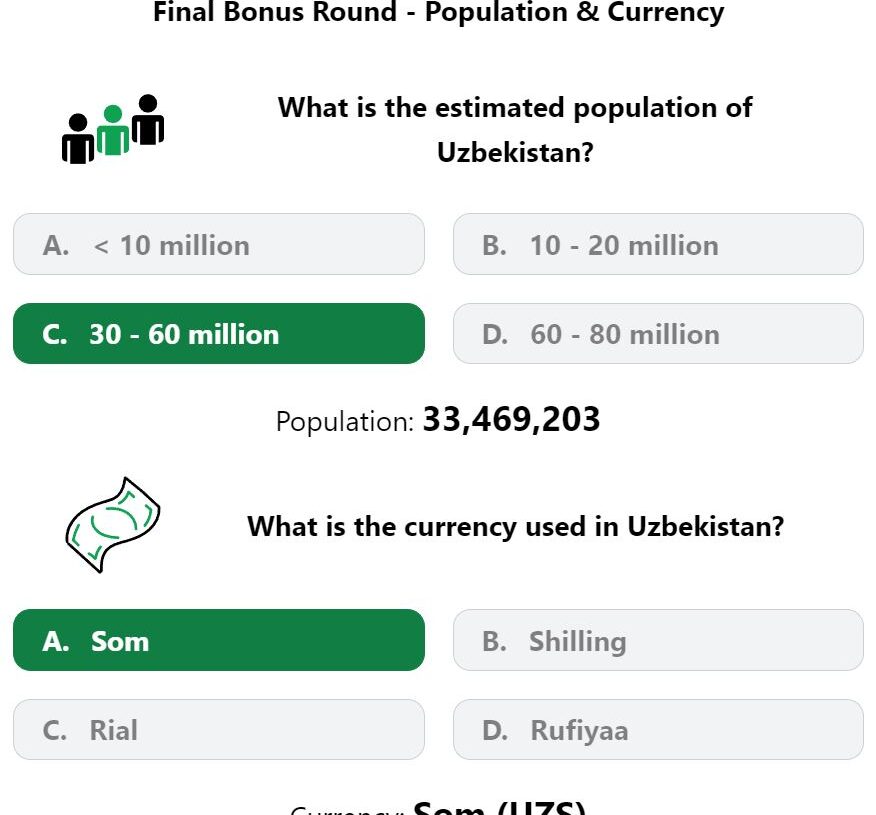Select answer B, 10 - 20 million
The width and height of the screenshot is (876, 815).
pyautogui.click(x=658, y=244)
